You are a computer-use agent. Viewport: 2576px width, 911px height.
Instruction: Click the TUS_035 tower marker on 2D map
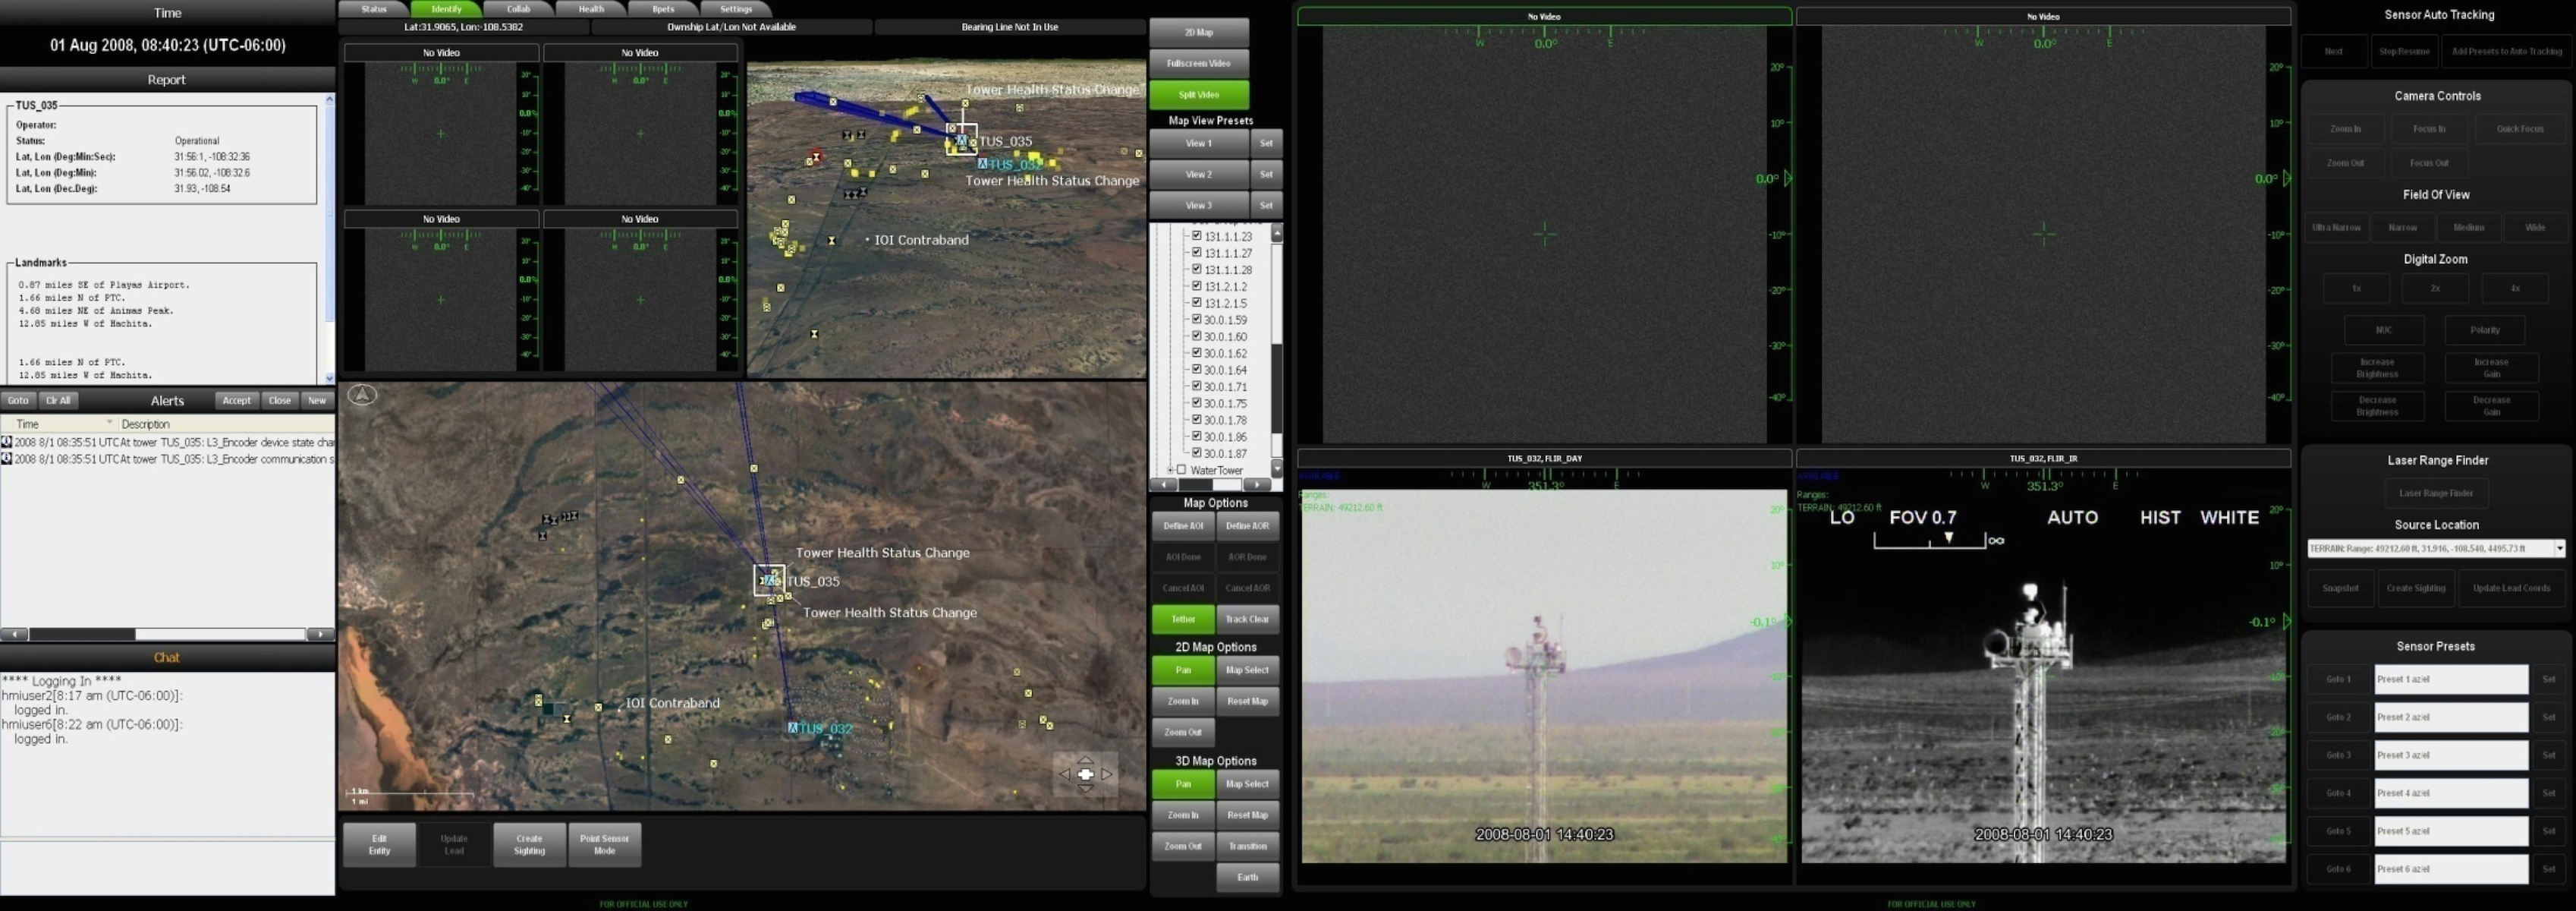tap(769, 580)
